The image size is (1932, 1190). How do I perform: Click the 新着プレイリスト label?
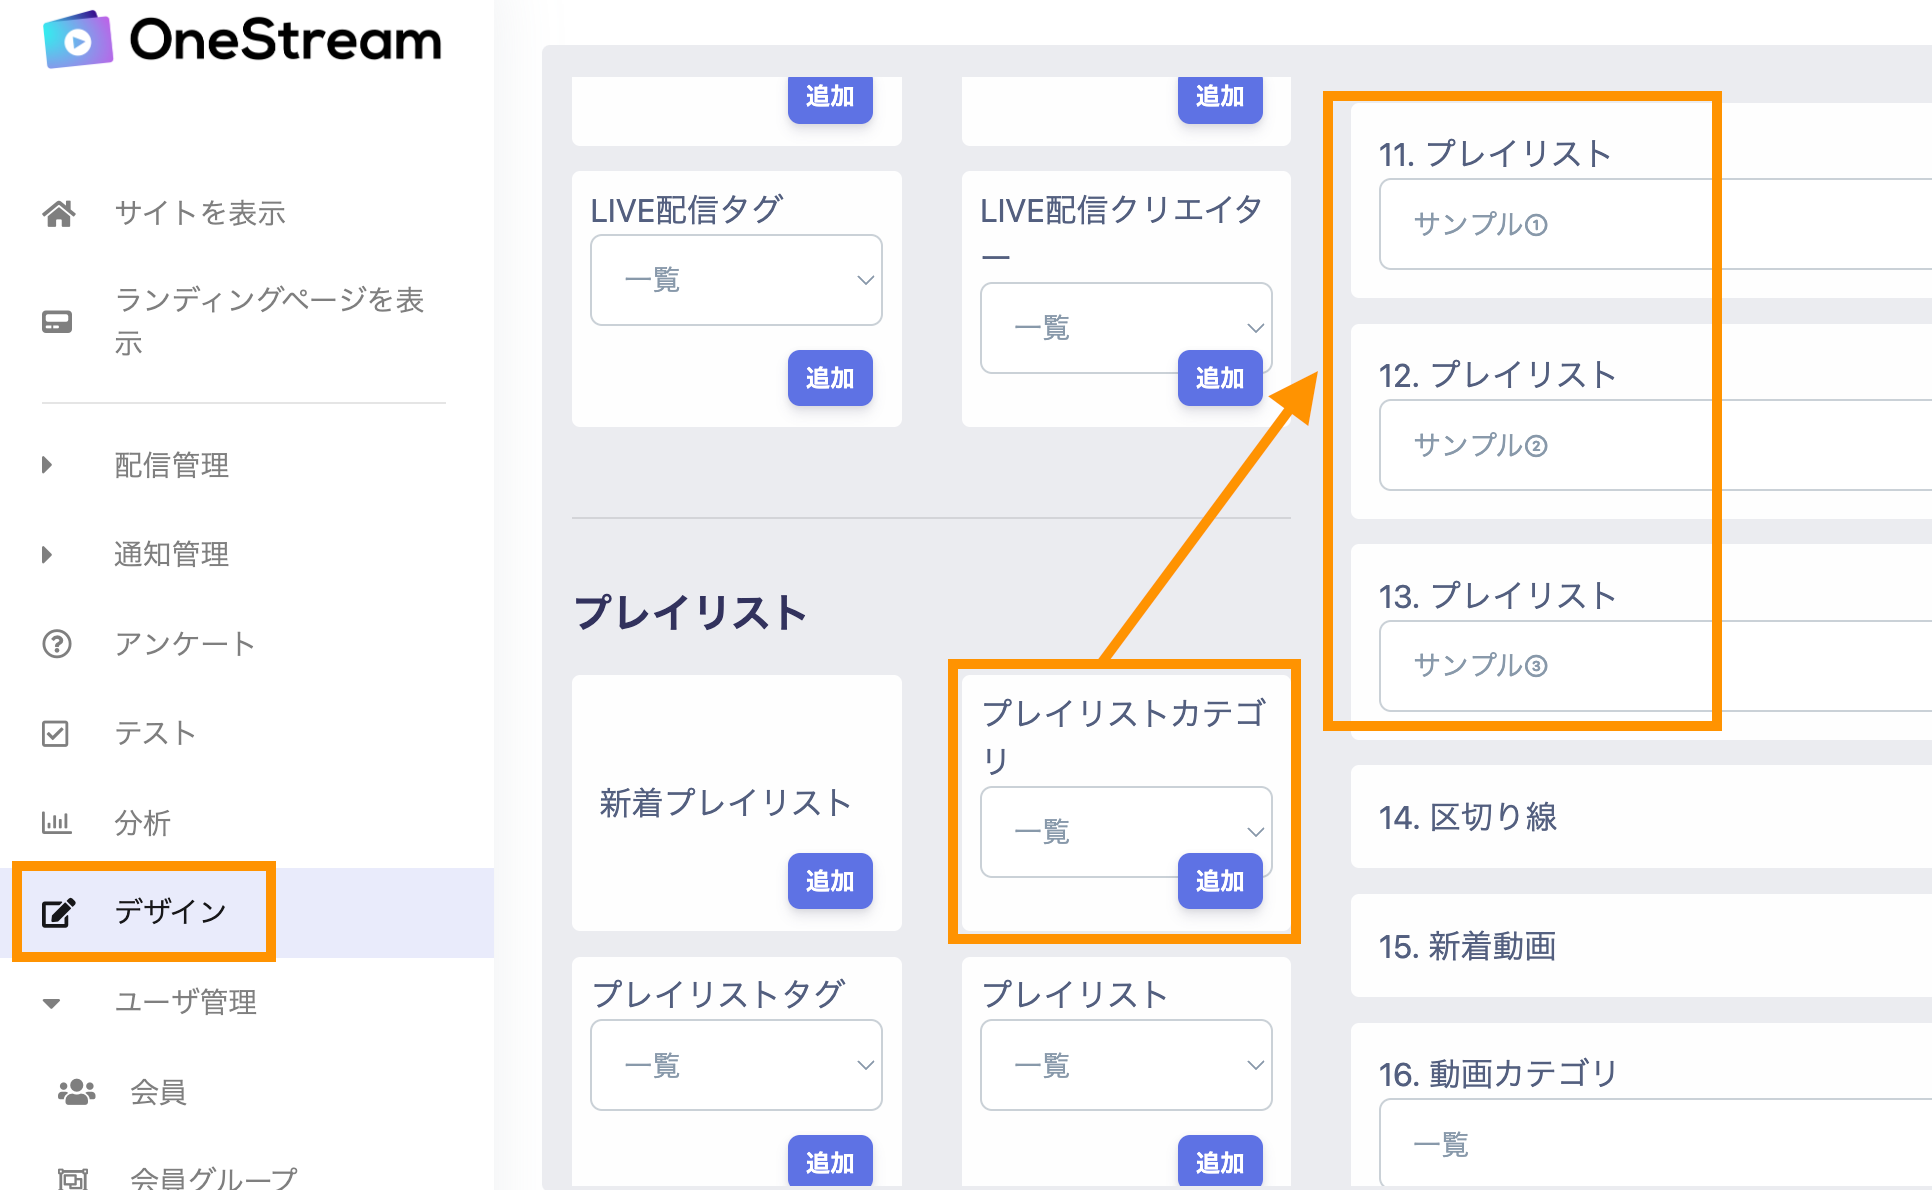725,803
